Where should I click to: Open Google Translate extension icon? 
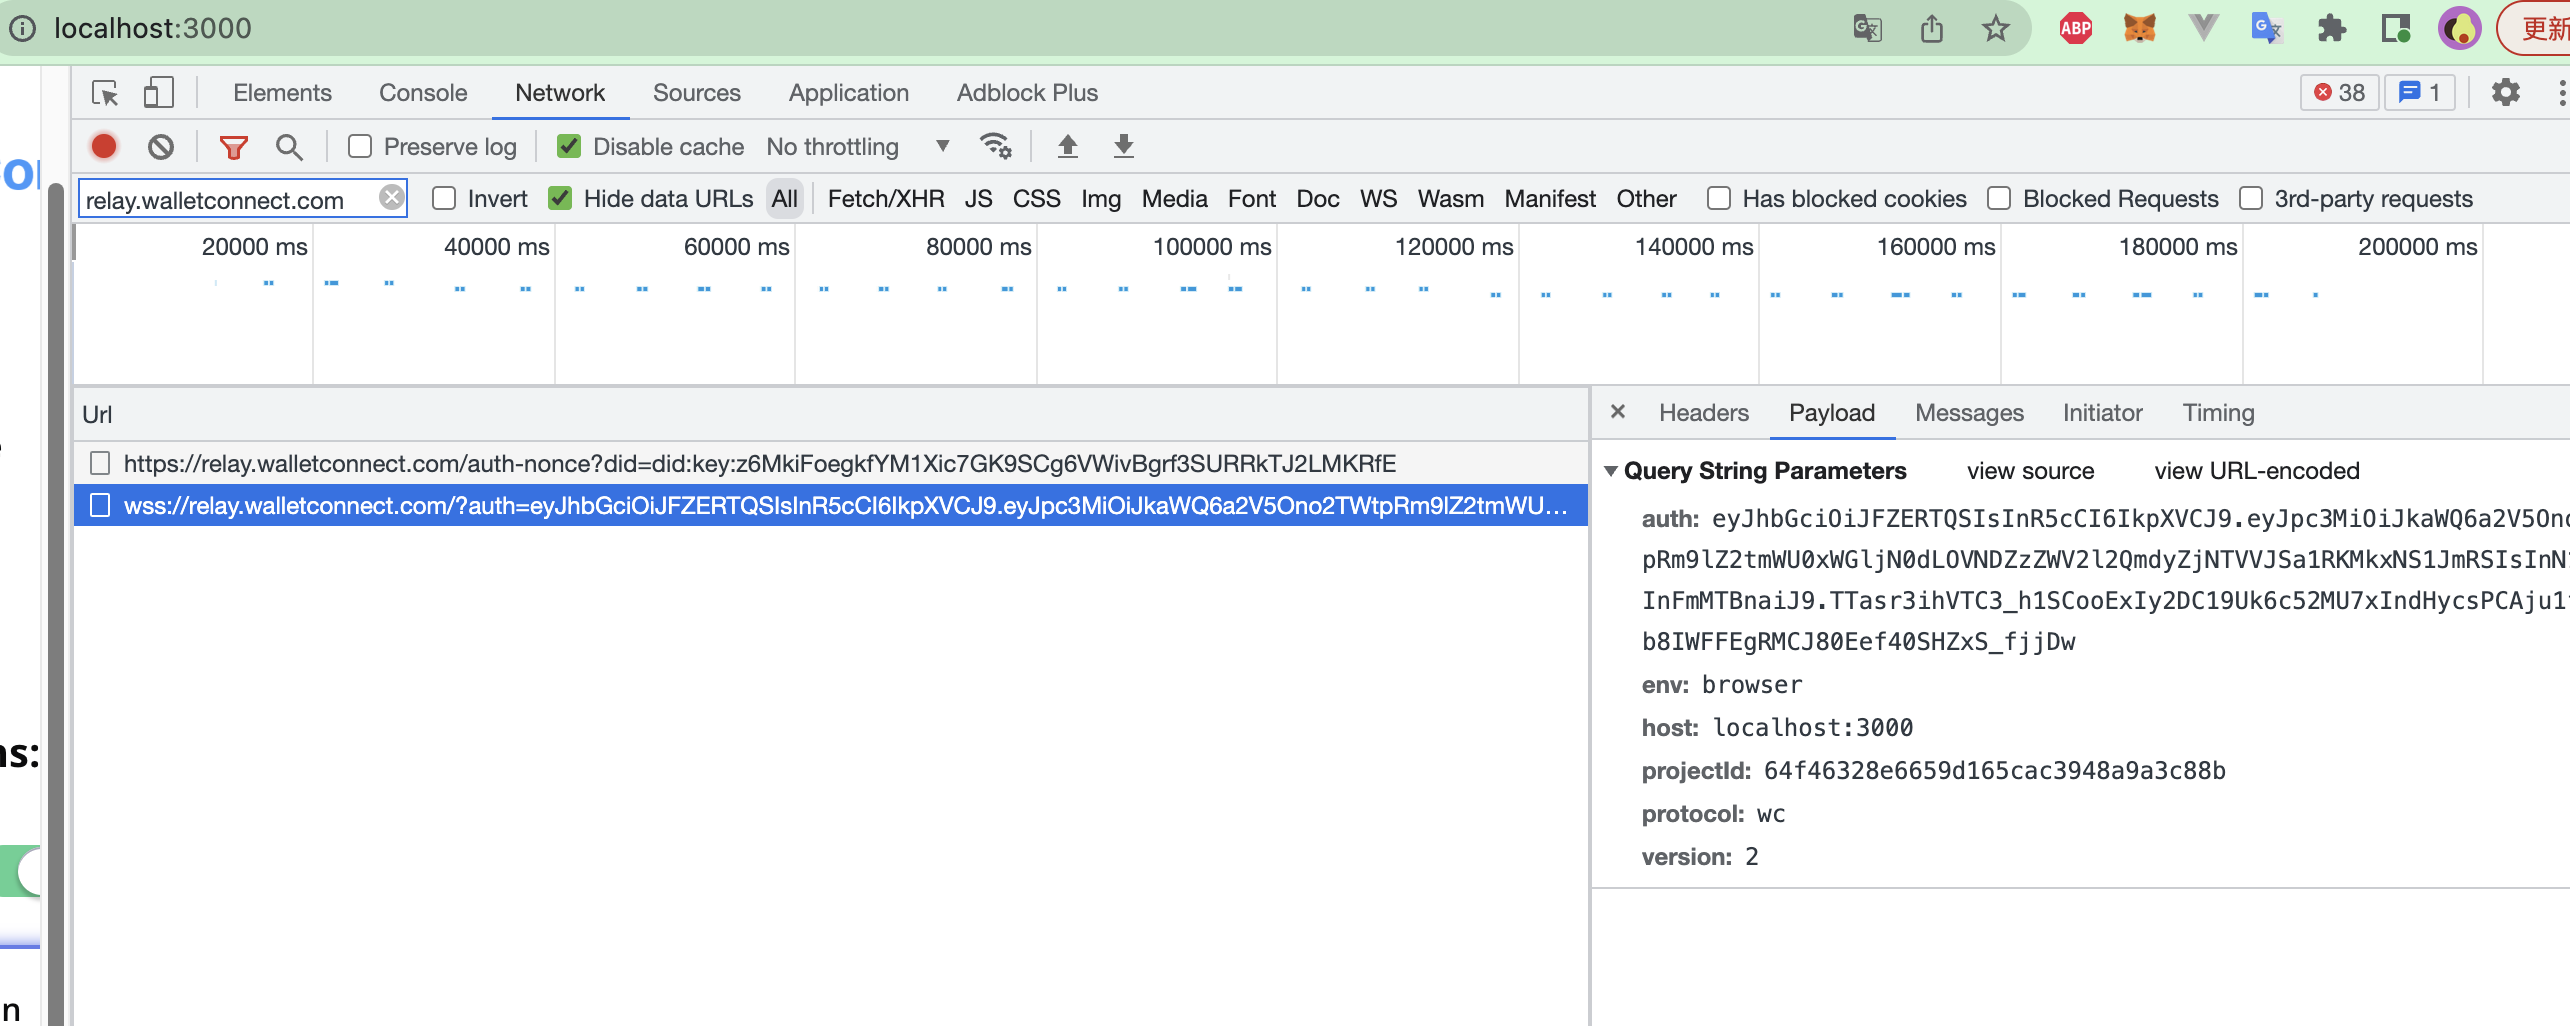tap(2266, 28)
